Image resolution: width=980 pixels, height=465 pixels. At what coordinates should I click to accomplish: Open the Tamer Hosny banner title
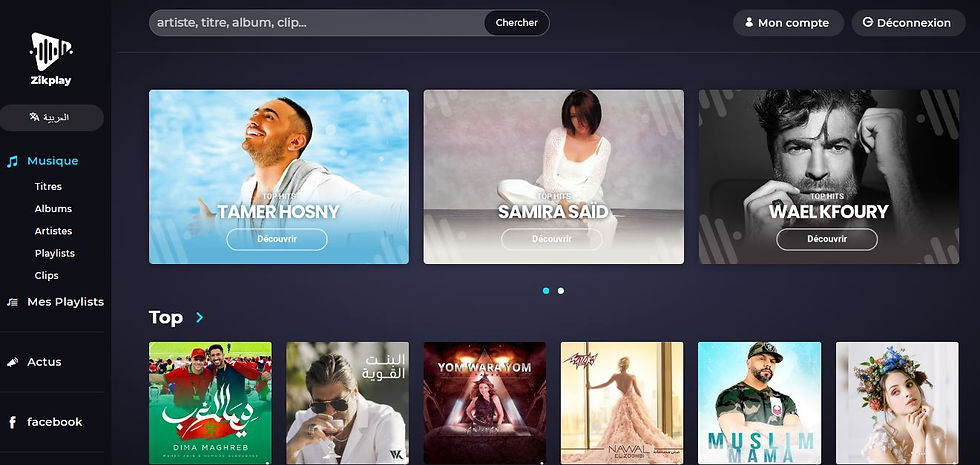click(278, 212)
